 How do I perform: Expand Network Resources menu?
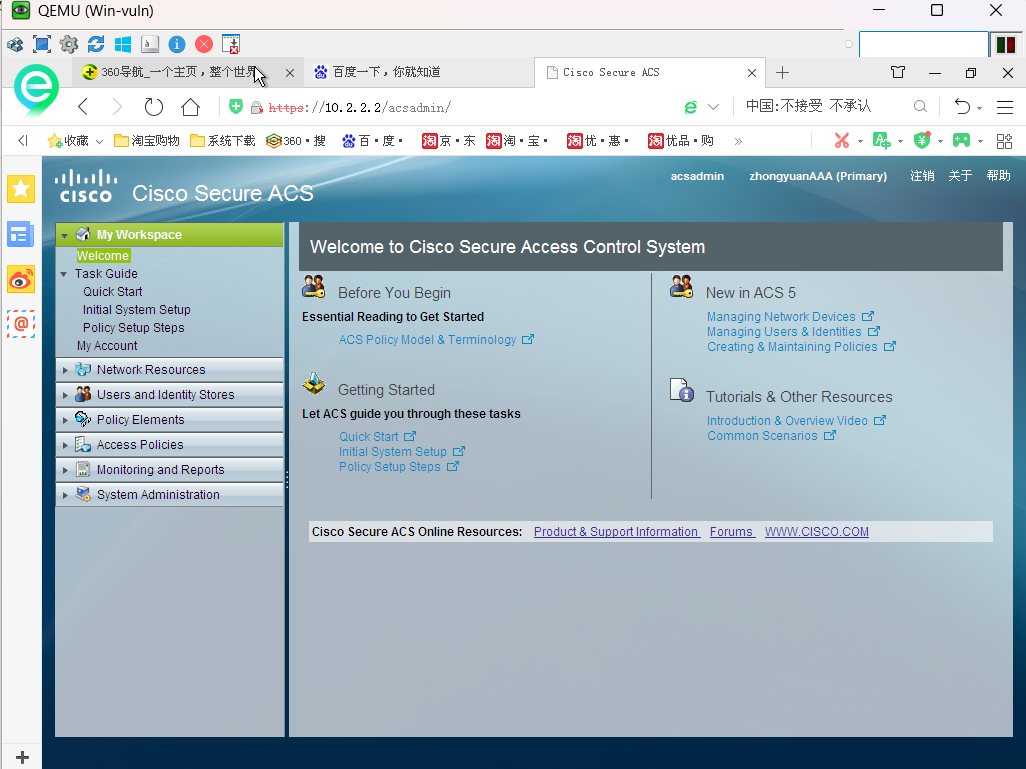coord(65,370)
